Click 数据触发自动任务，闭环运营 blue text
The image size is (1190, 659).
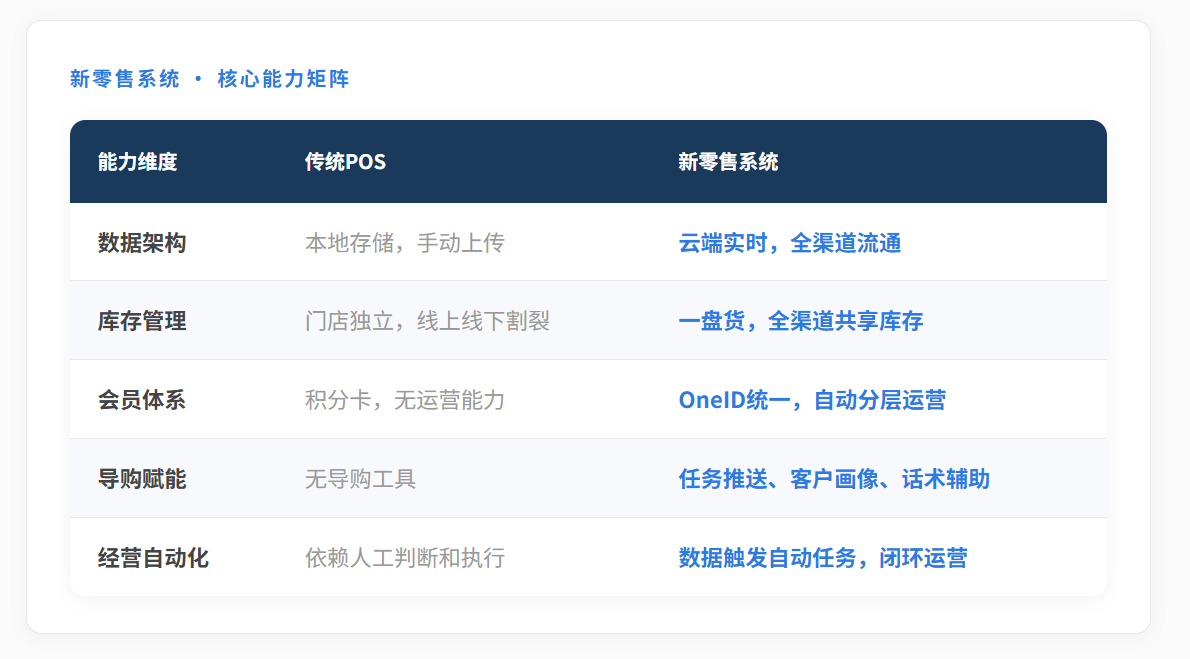click(823, 558)
